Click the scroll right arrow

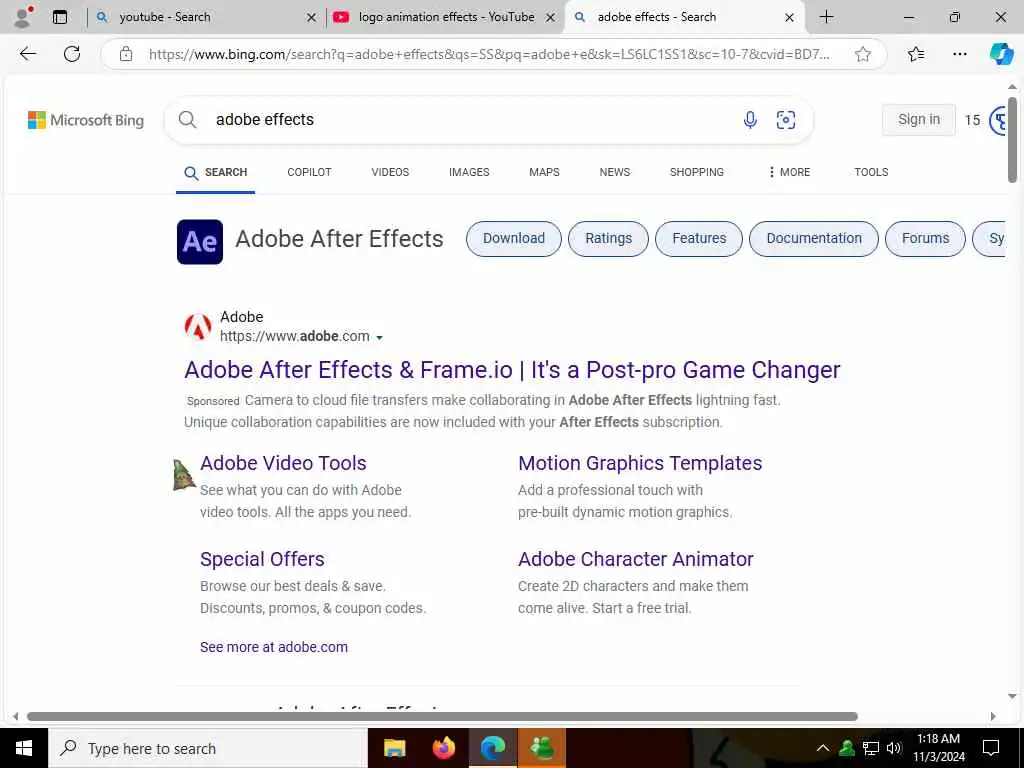[x=993, y=716]
